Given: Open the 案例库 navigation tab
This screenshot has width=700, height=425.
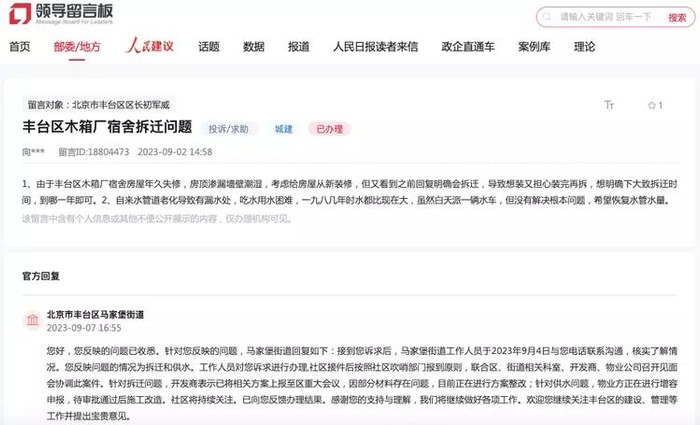Looking at the screenshot, I should (x=534, y=46).
